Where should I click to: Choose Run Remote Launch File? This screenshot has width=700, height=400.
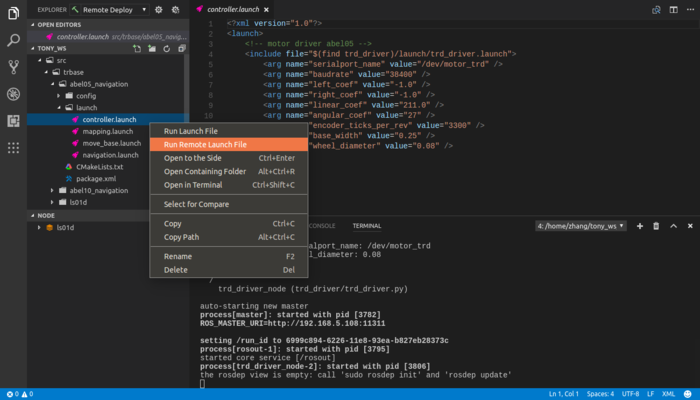pos(229,144)
